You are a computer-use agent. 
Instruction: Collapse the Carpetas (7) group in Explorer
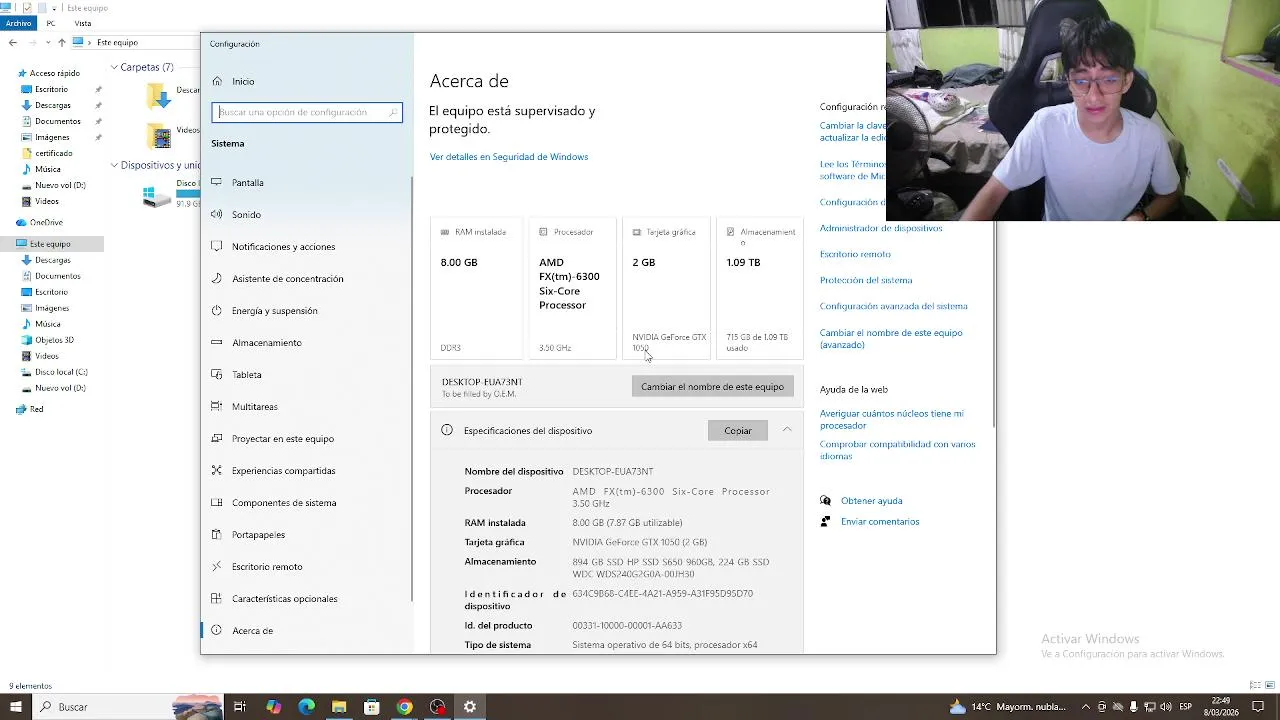click(114, 67)
